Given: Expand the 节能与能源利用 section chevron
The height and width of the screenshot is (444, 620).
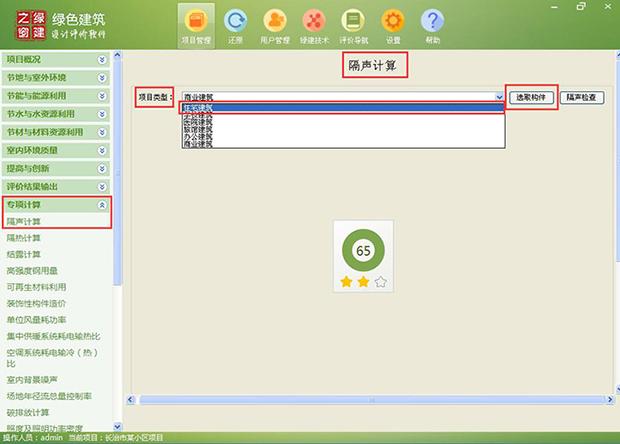Looking at the screenshot, I should [x=102, y=96].
